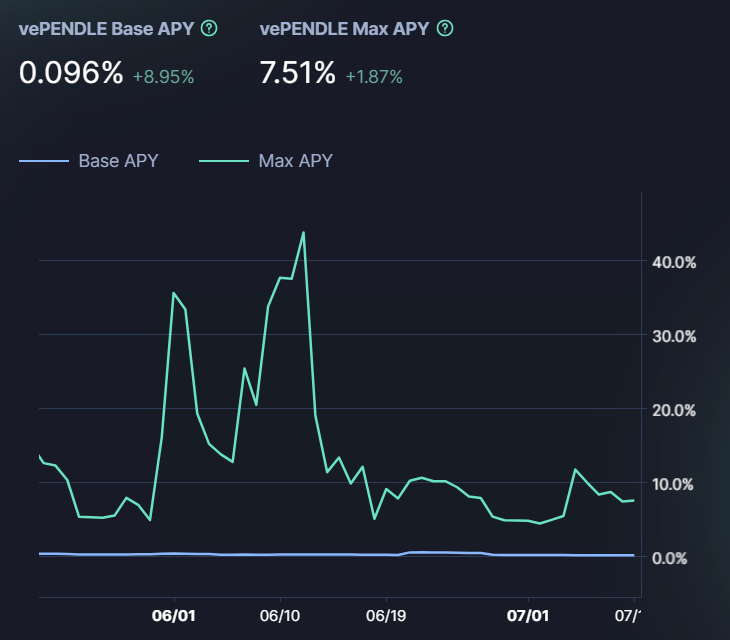Click the vePENDLE Base APY heading
This screenshot has width=730, height=640.
(x=106, y=29)
